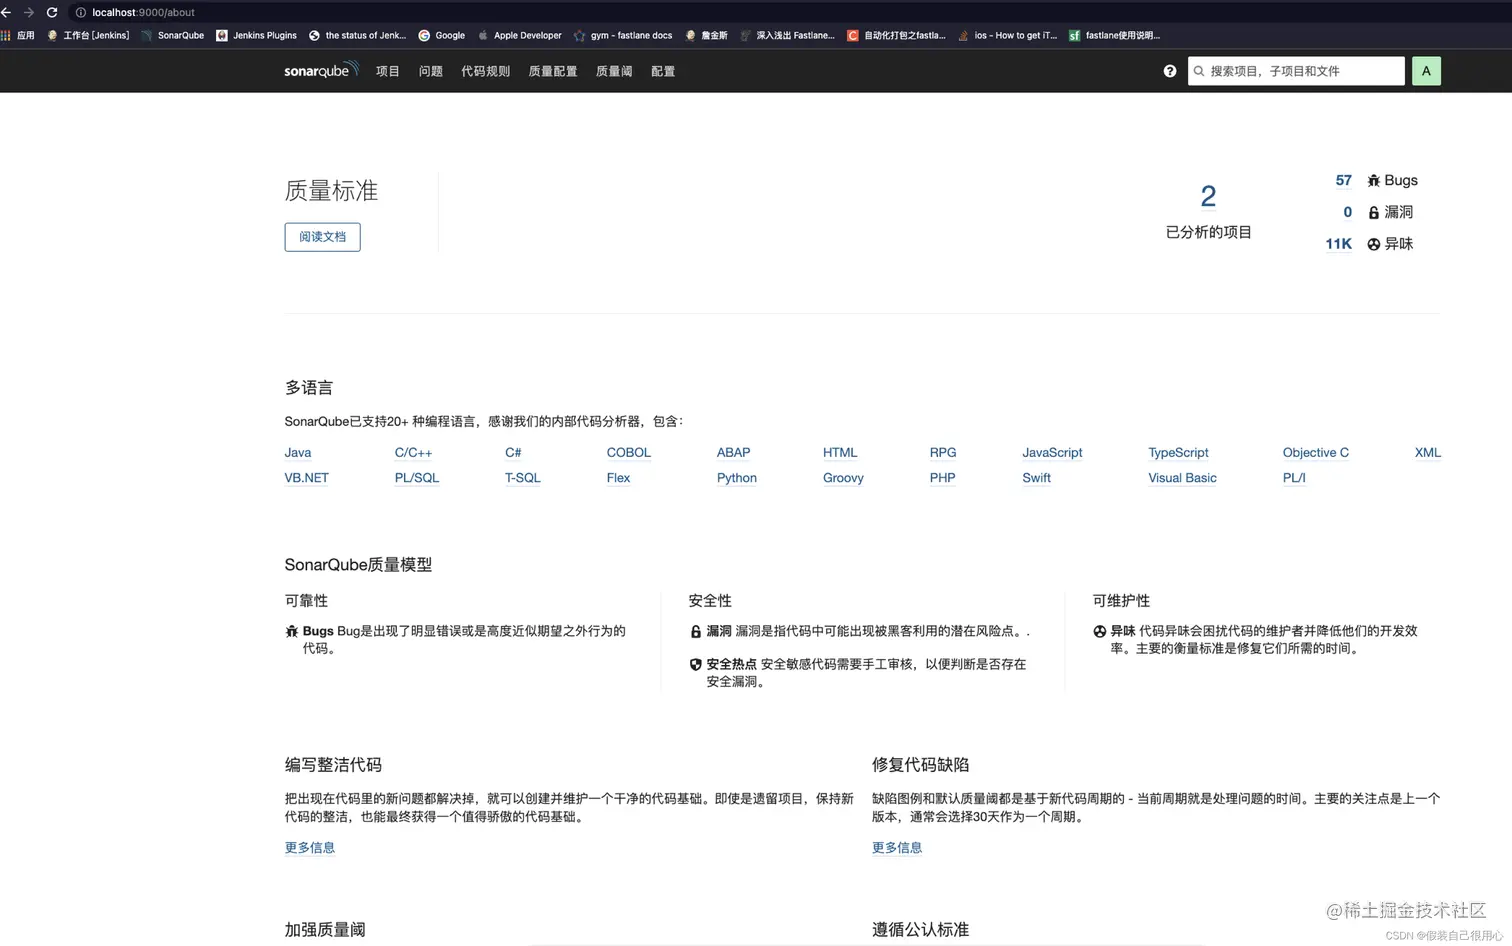Viewport: 1512px width, 946px height.
Task: Click the browser forward arrow
Action: pos(28,12)
